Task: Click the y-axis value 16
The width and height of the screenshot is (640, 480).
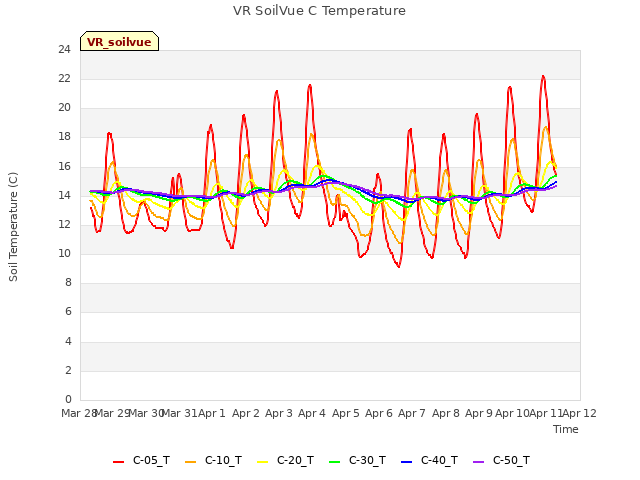Action: [64, 167]
